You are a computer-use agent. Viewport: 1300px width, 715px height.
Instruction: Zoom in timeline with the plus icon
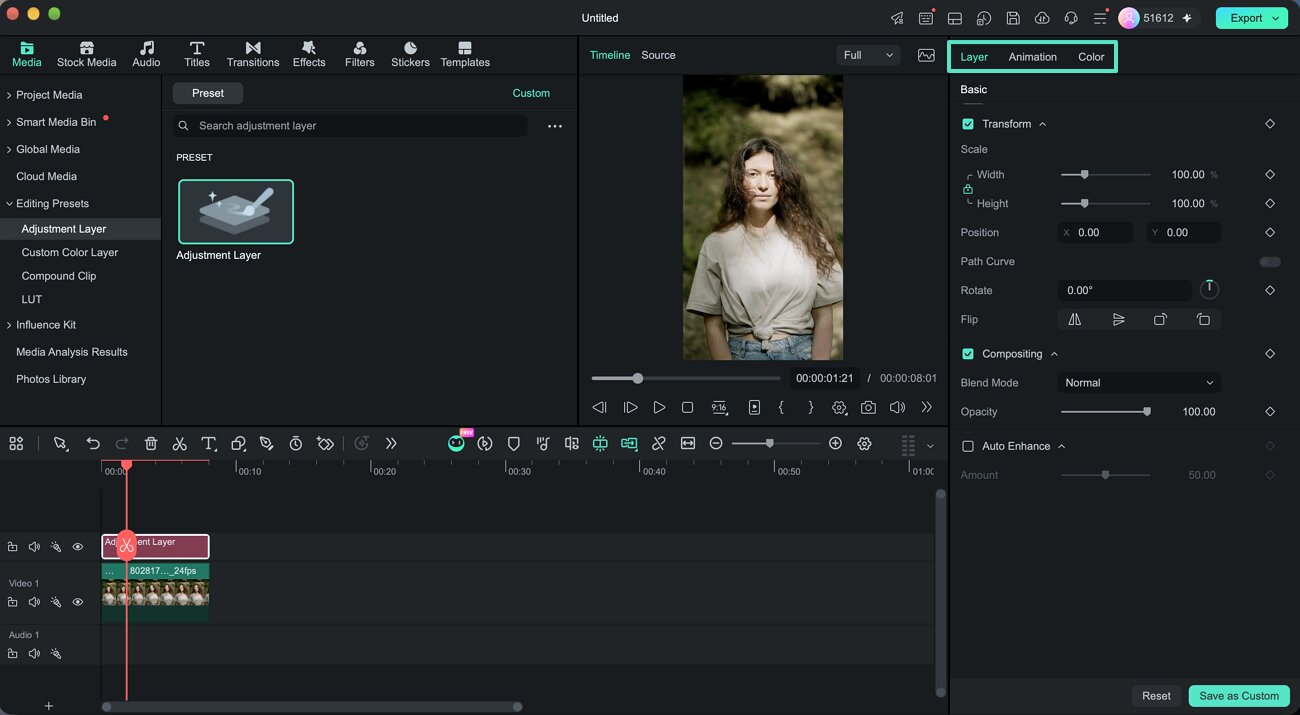point(835,443)
